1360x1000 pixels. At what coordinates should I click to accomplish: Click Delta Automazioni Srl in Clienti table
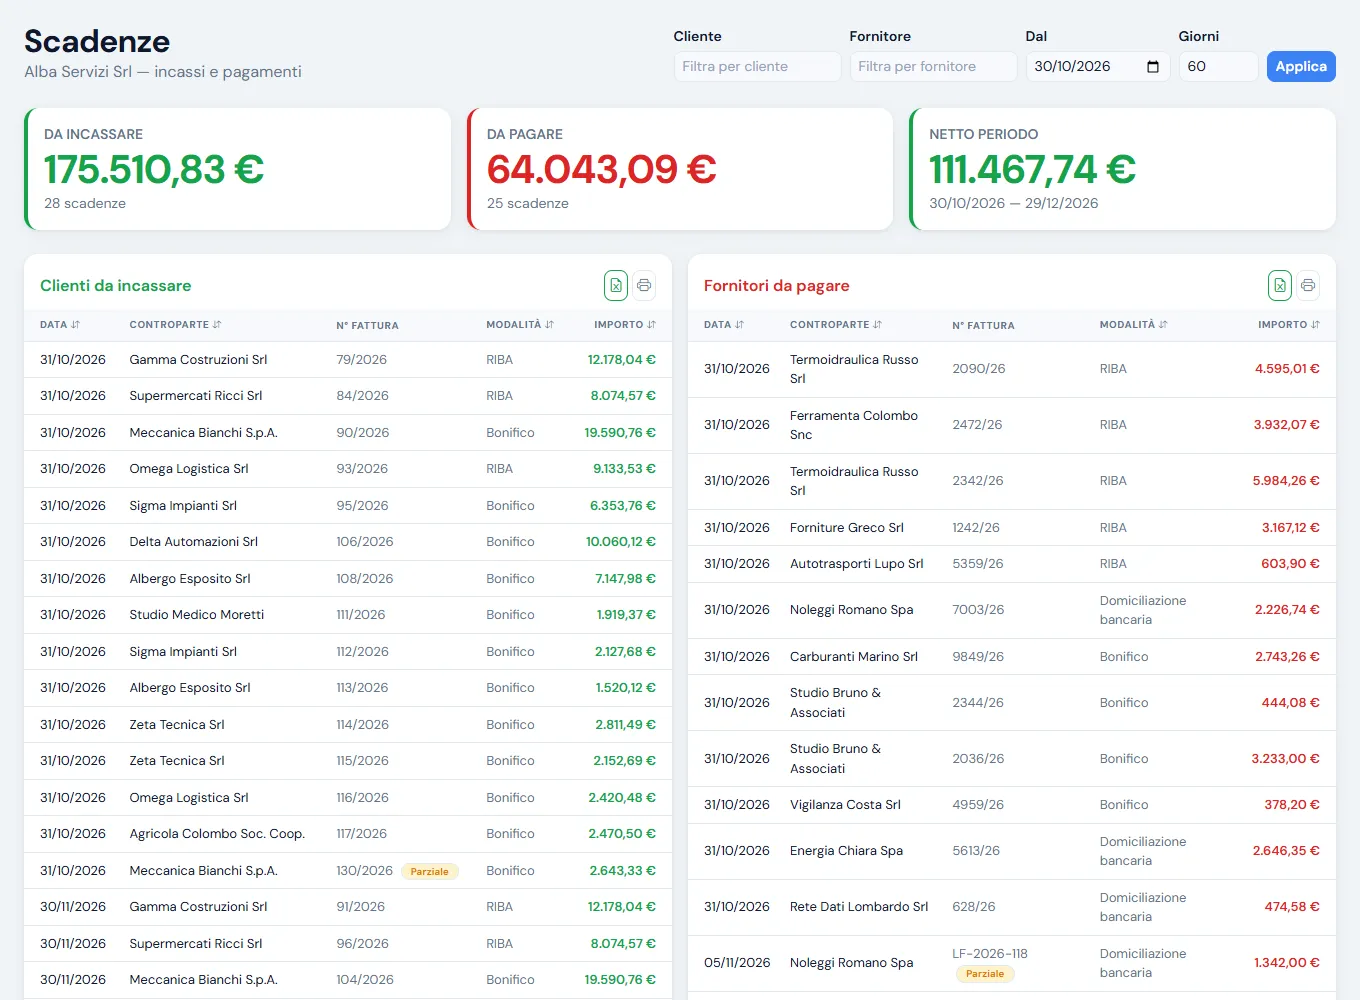click(x=193, y=542)
